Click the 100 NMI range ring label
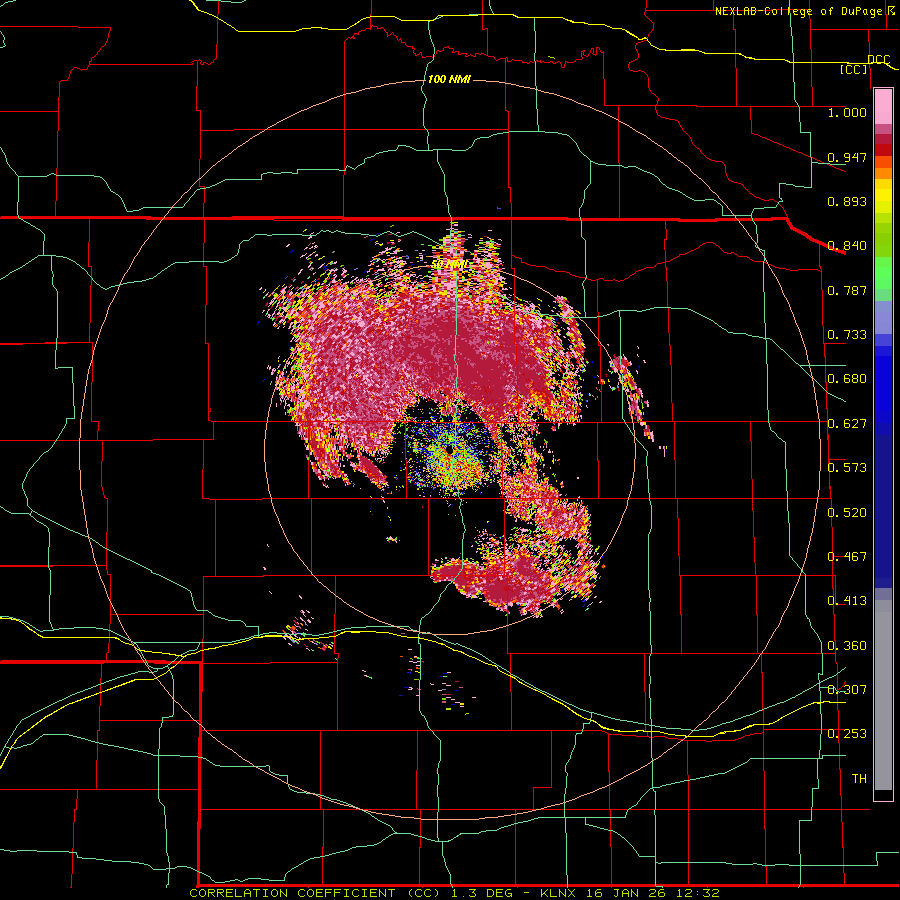The image size is (900, 900). click(449, 79)
